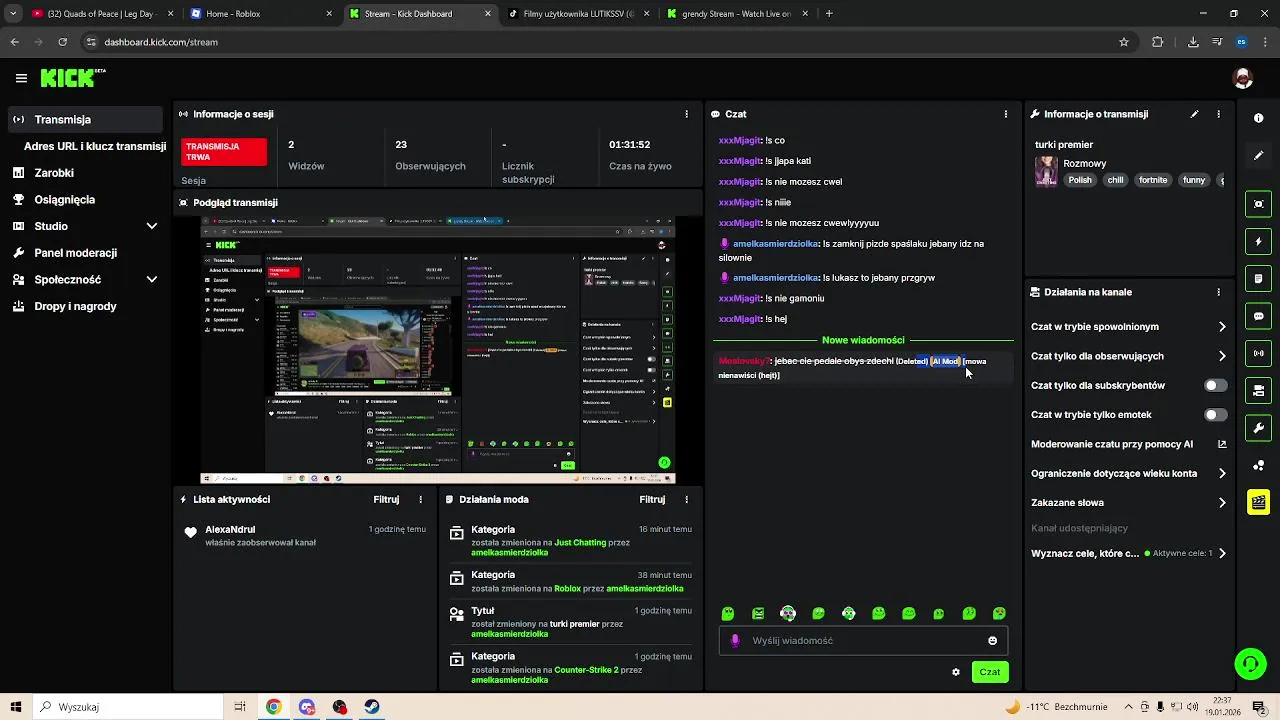This screenshot has height=720, width=1280.
Task: Edit stream info with pencil icon
Action: point(1194,114)
